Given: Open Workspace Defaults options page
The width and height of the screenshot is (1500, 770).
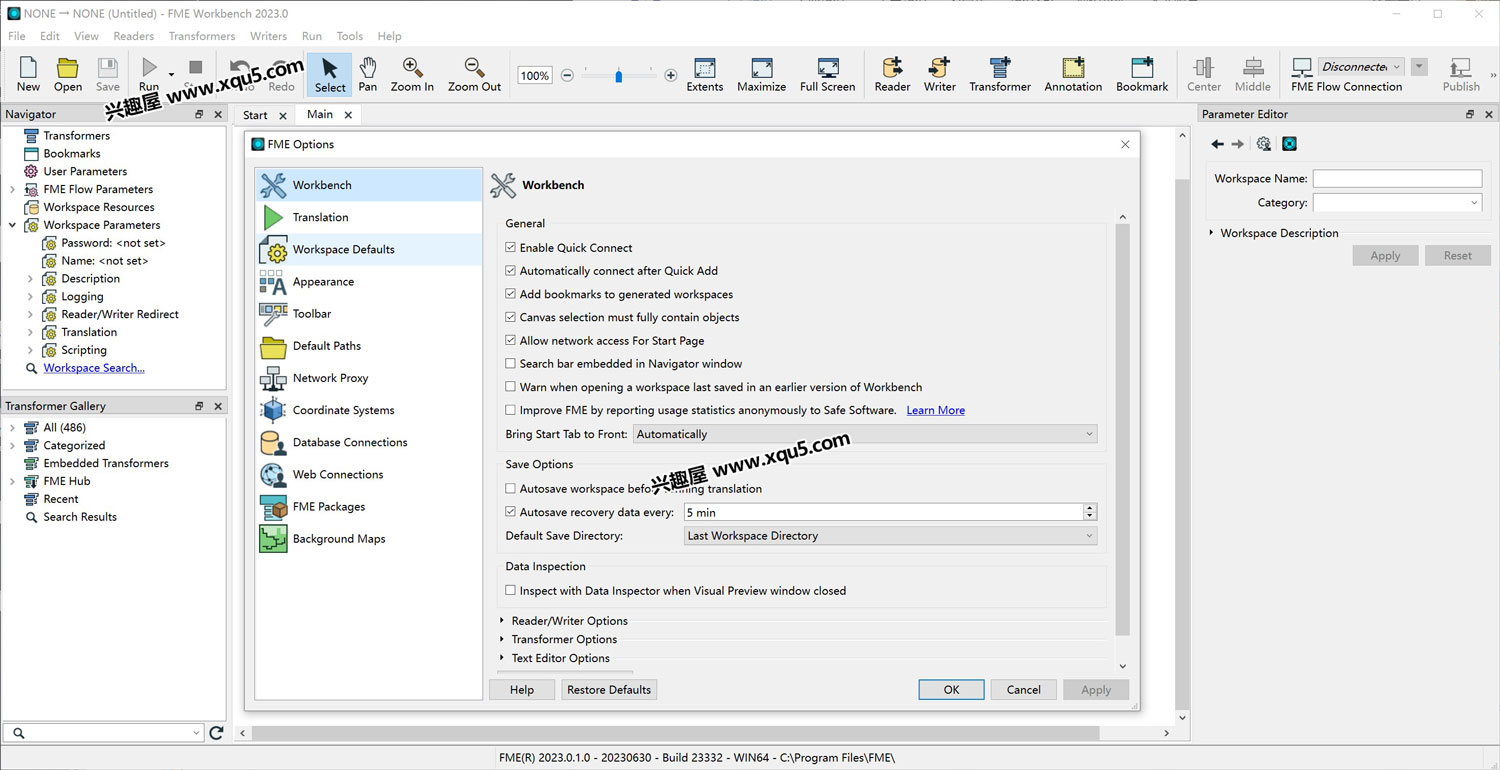Looking at the screenshot, I should (x=369, y=249).
